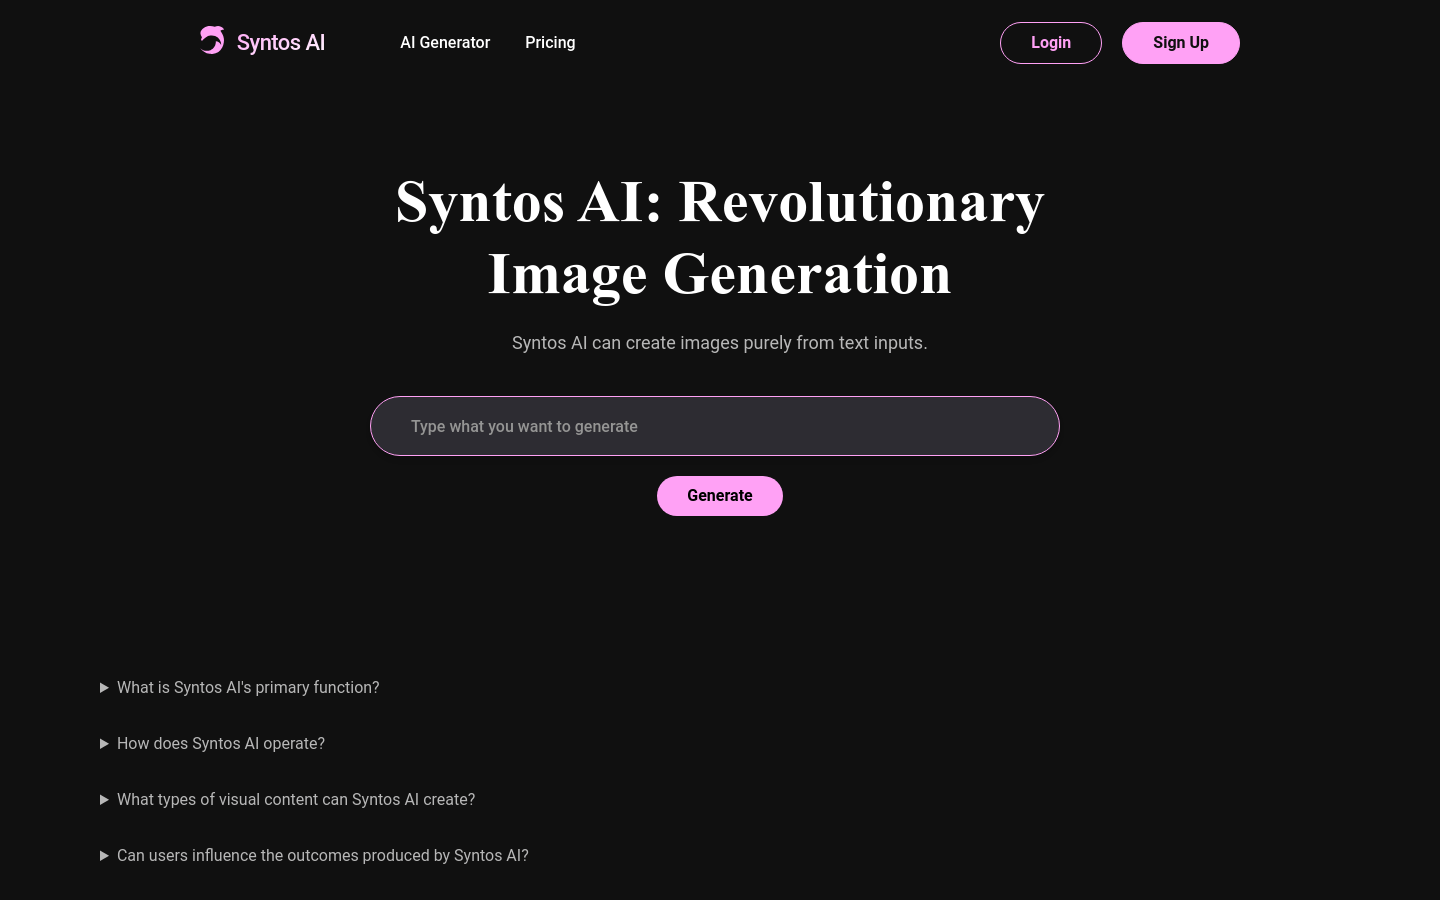1440x900 pixels.
Task: Click the 'Syntos AI can create images' subtitle
Action: 720,343
